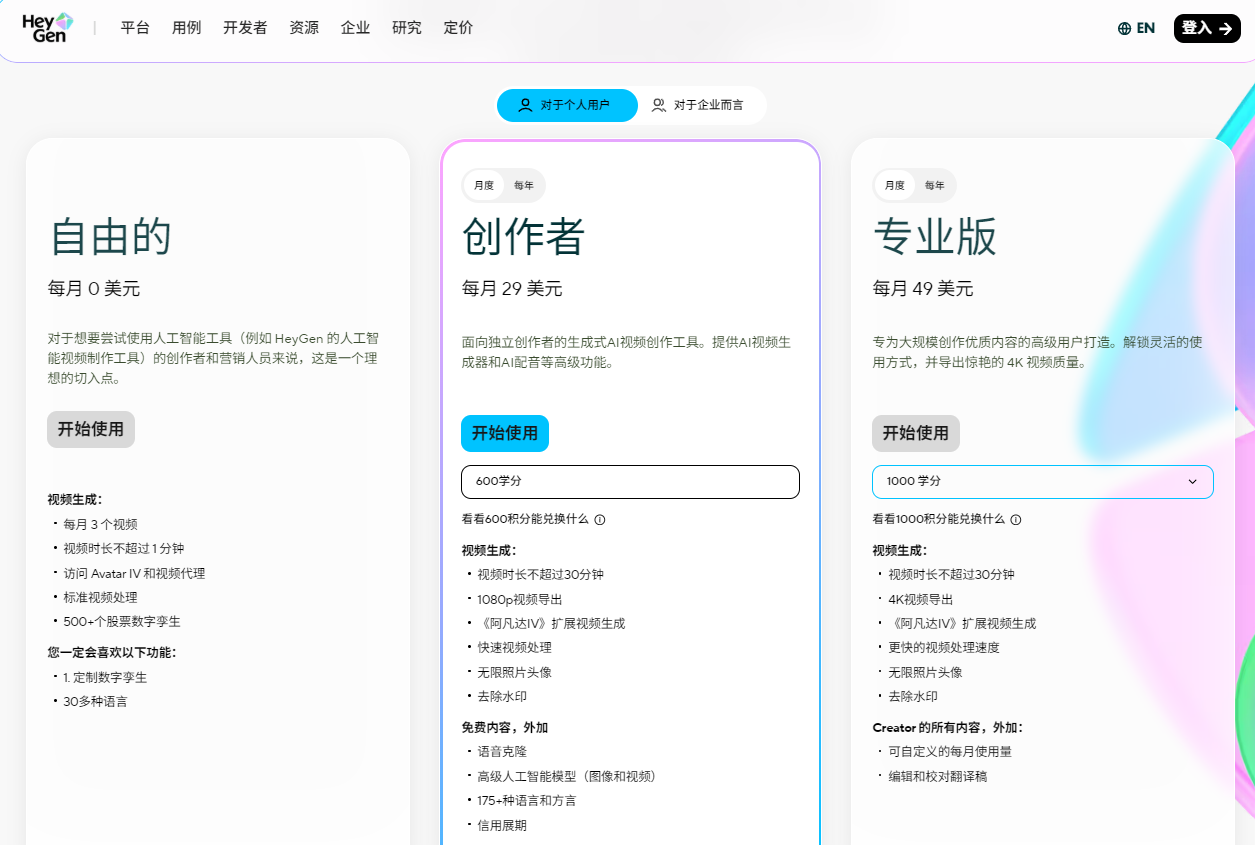Screen dimensions: 1255x845
Task: Click 快速视频处理 feature
Action: 514,648
